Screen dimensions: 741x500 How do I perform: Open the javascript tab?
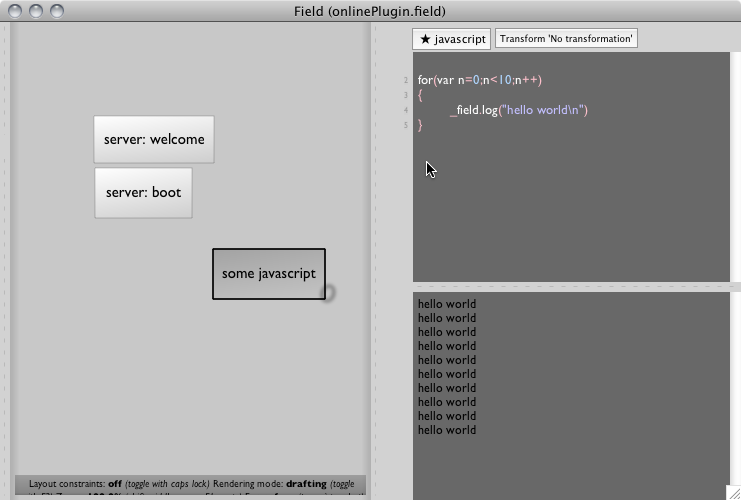coord(452,39)
